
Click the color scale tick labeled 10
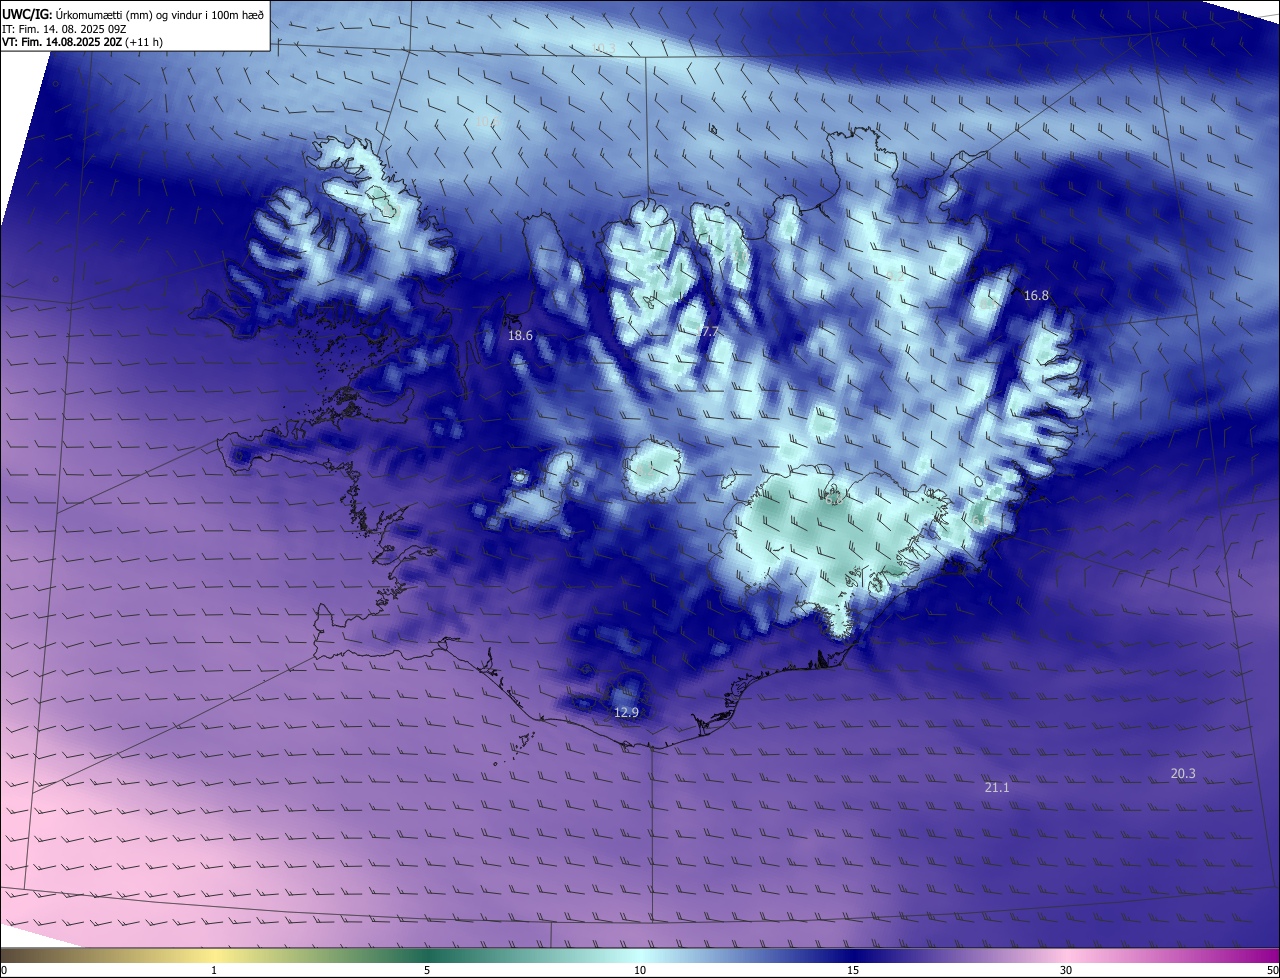(640, 970)
